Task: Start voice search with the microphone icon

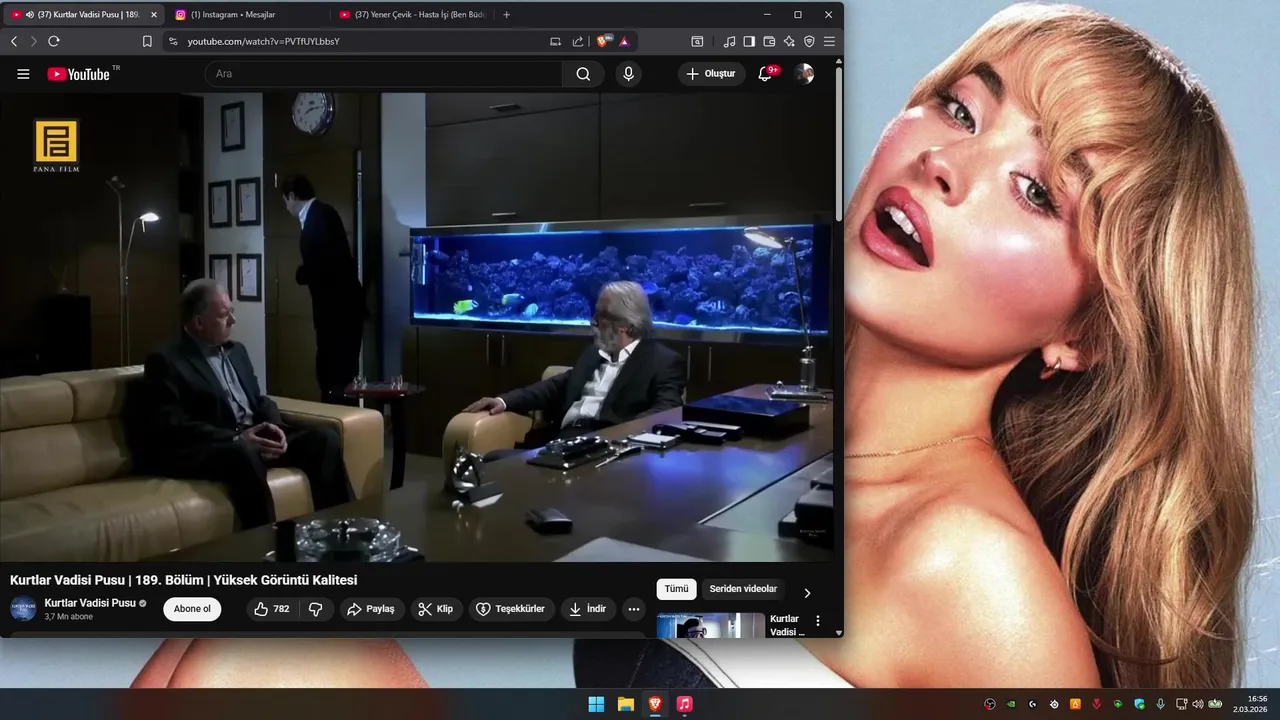Action: pos(628,74)
